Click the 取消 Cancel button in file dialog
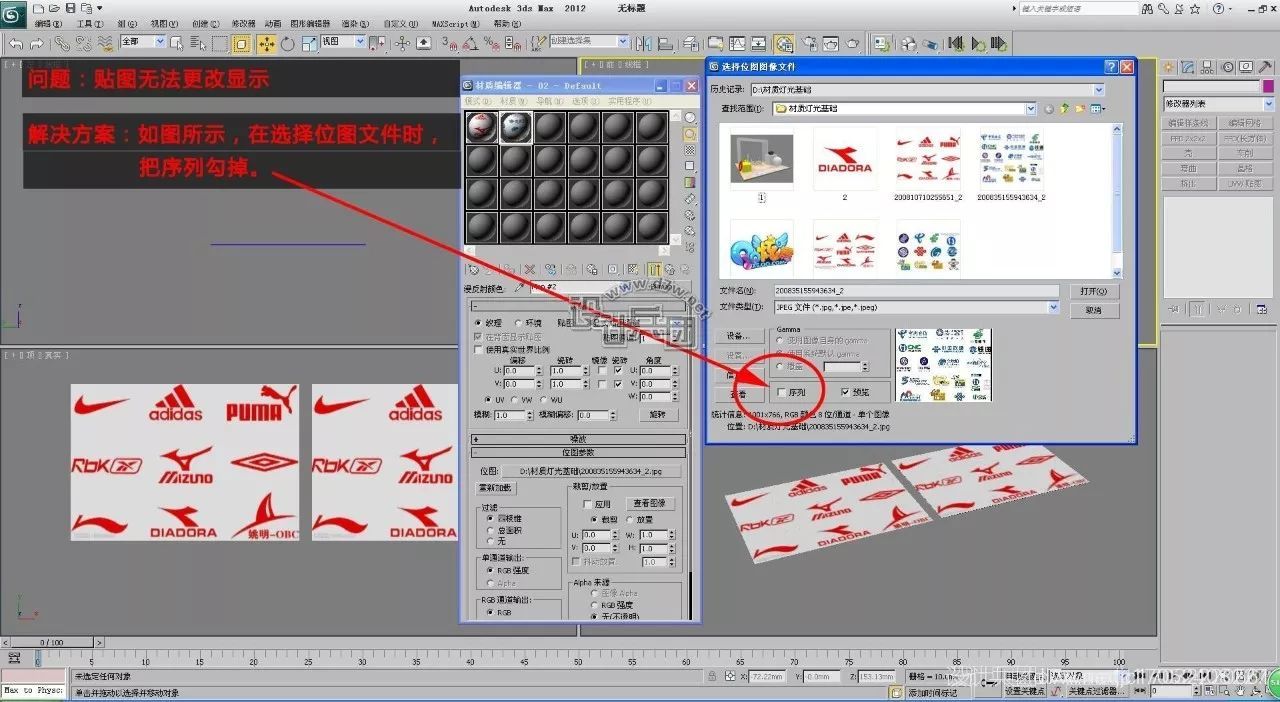 coord(1093,310)
